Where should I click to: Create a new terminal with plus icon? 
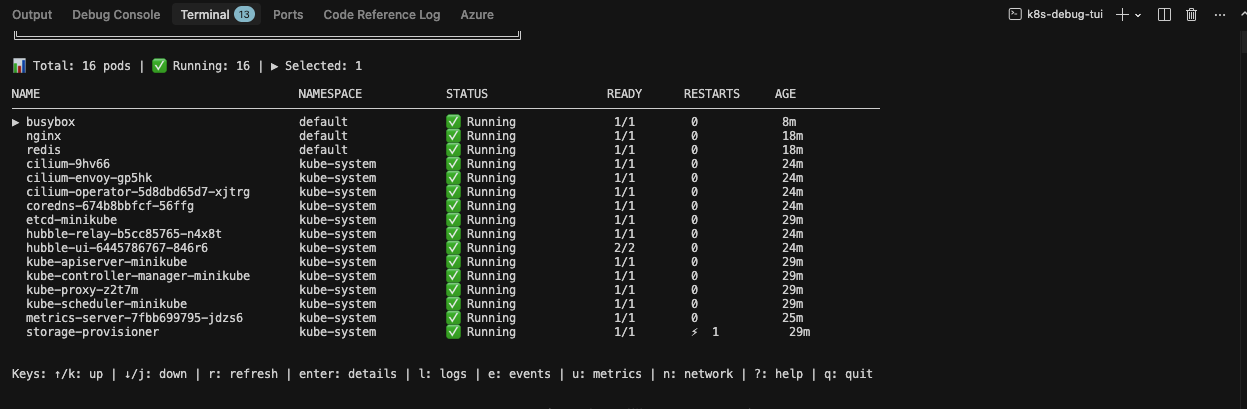(1122, 15)
